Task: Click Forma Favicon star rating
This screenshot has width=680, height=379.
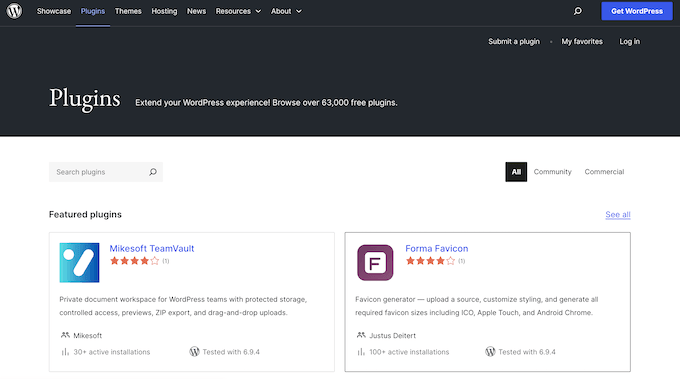Action: pos(430,261)
